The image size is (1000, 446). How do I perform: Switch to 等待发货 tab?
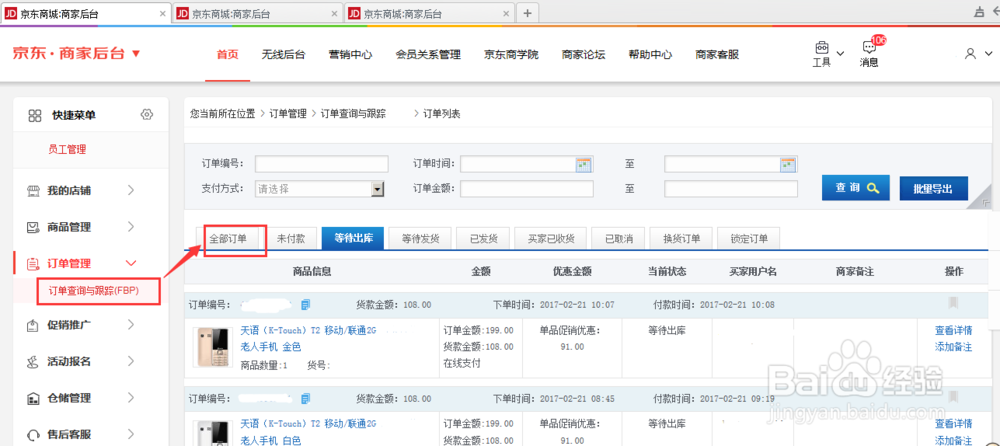point(420,239)
